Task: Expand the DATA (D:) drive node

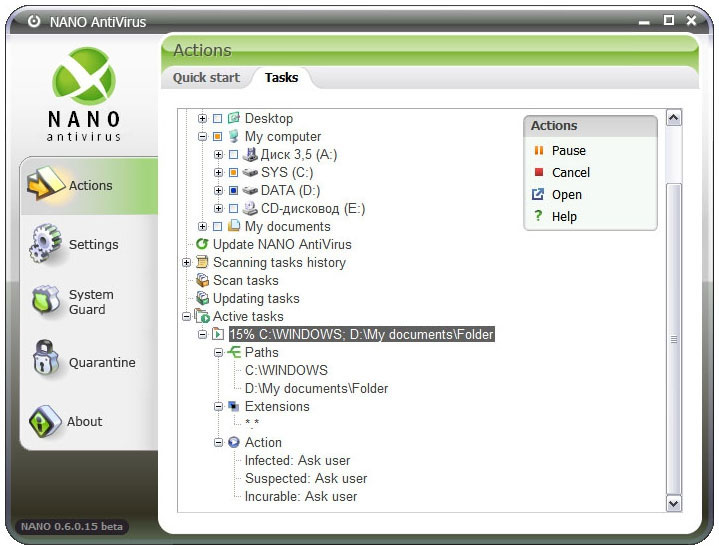Action: tap(218, 190)
